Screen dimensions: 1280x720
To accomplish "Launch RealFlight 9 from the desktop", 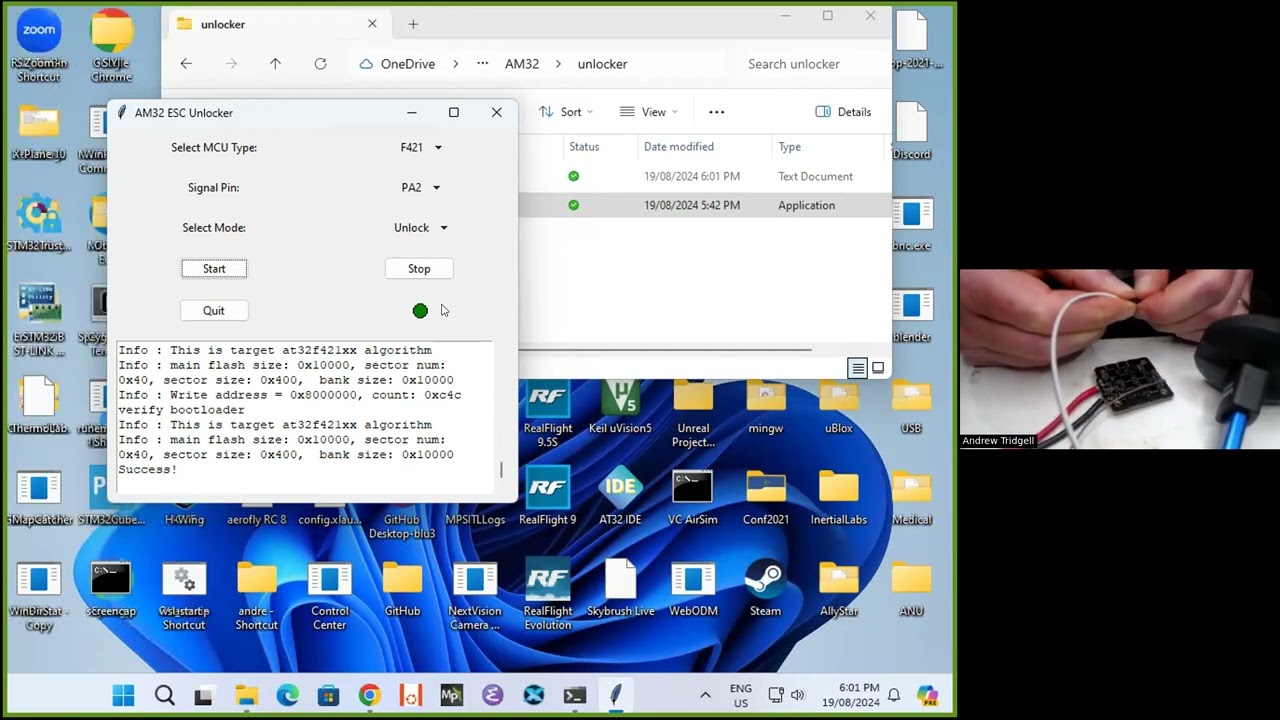I will click(x=547, y=490).
